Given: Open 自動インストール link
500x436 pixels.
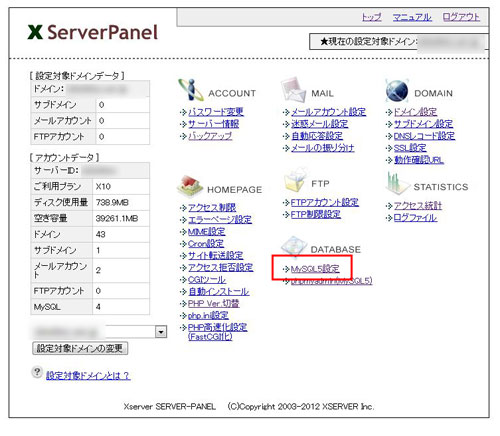Looking at the screenshot, I should tap(219, 292).
